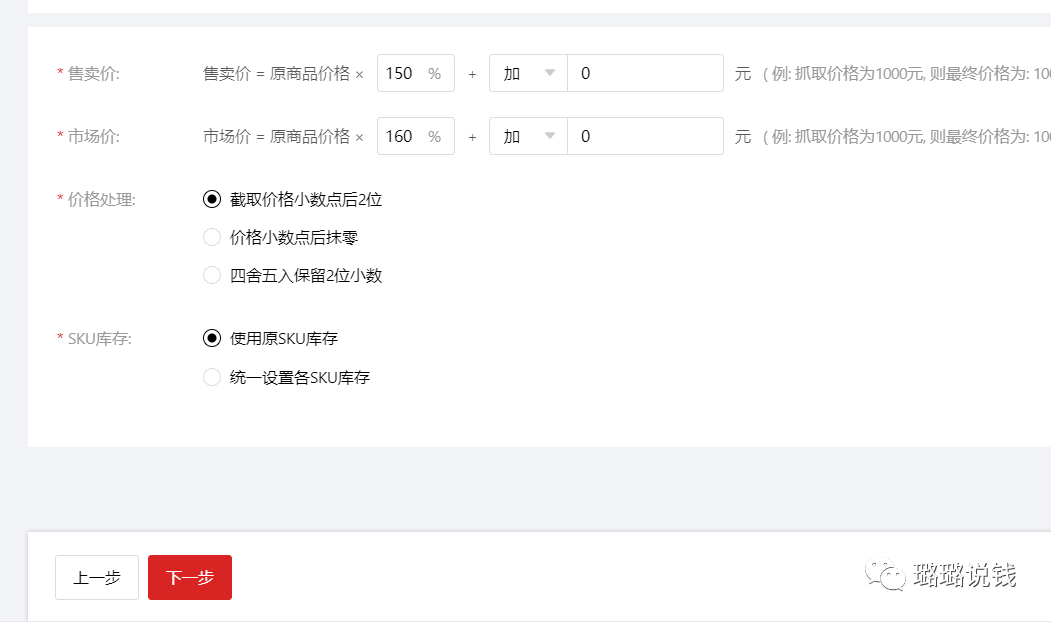Screen dimensions: 1051x622
Task: Click the red 下一步 button
Action: [x=189, y=577]
